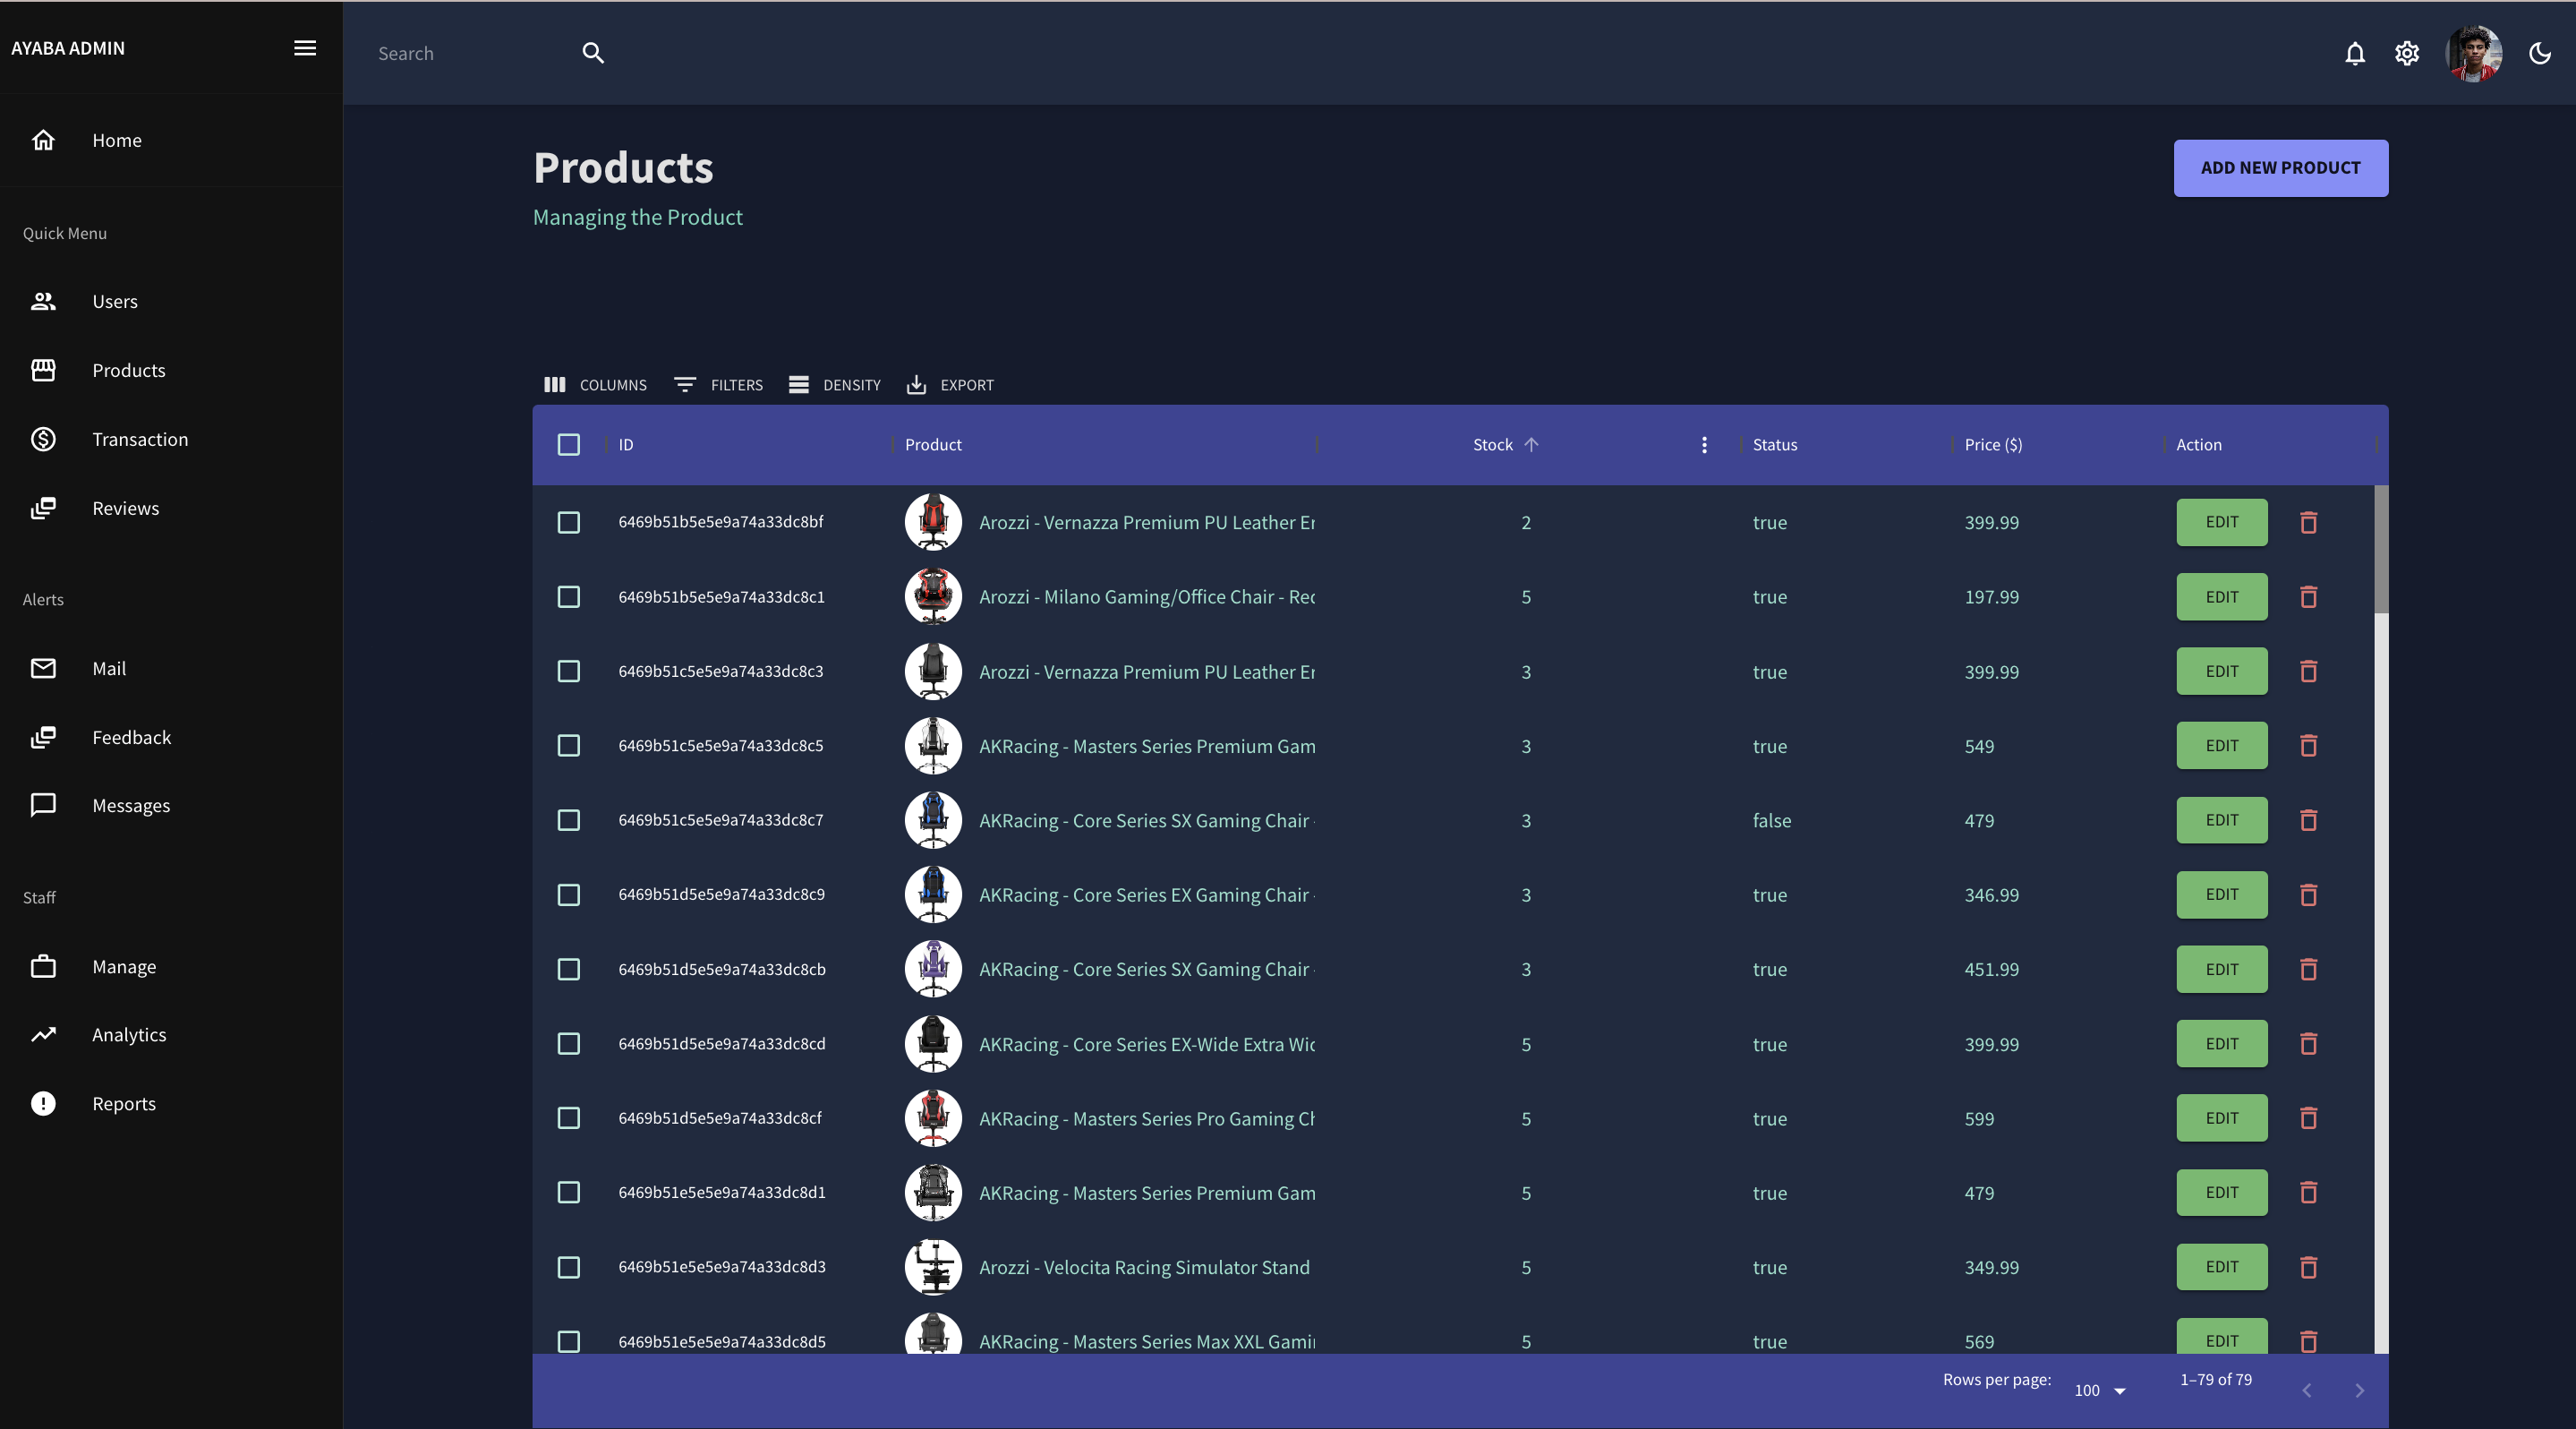
Task: Open the settings gear icon
Action: click(2407, 53)
